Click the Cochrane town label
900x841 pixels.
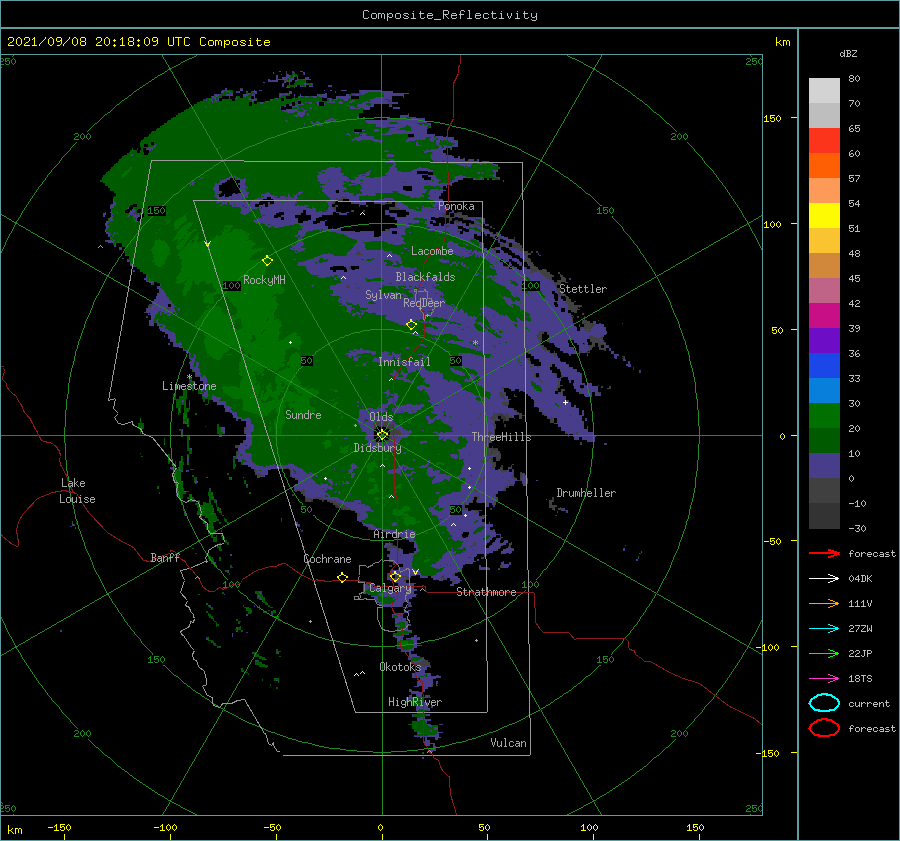pos(327,559)
